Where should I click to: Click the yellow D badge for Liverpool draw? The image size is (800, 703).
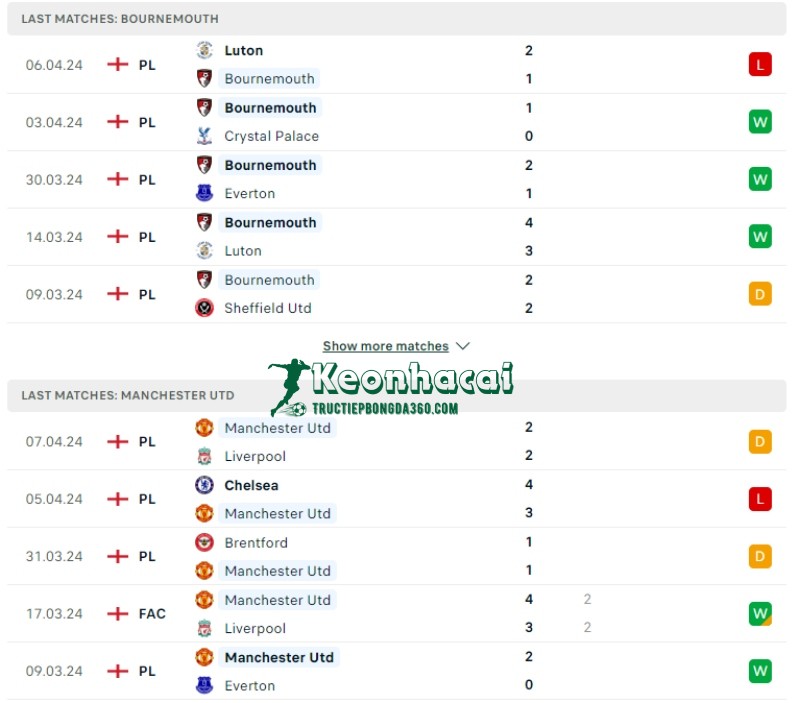[x=760, y=441]
